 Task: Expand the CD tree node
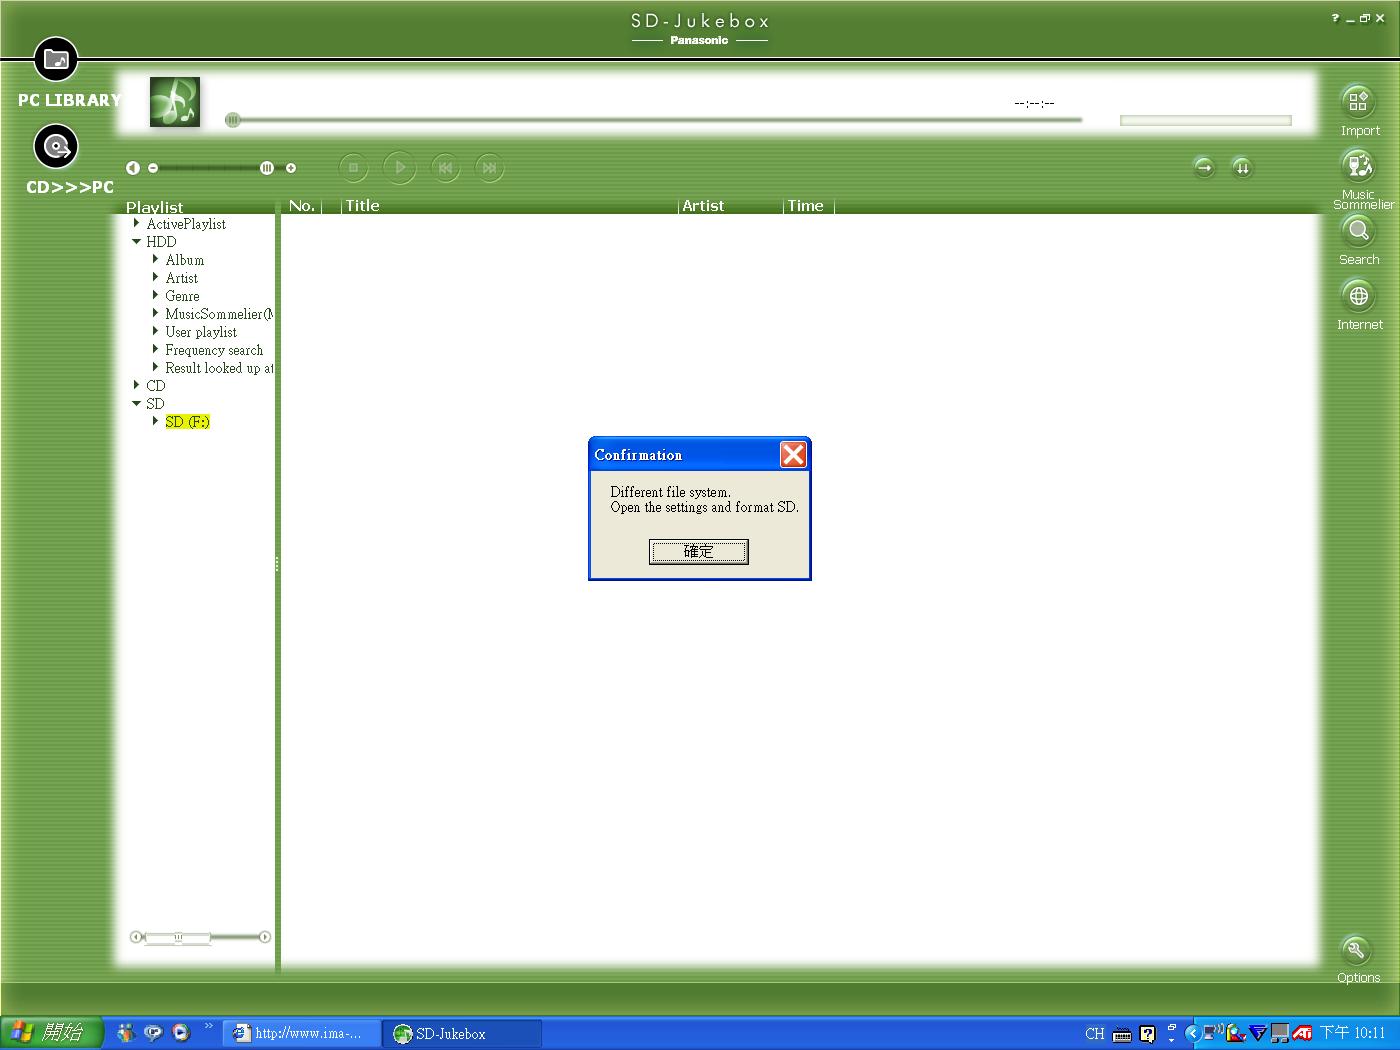click(x=137, y=385)
